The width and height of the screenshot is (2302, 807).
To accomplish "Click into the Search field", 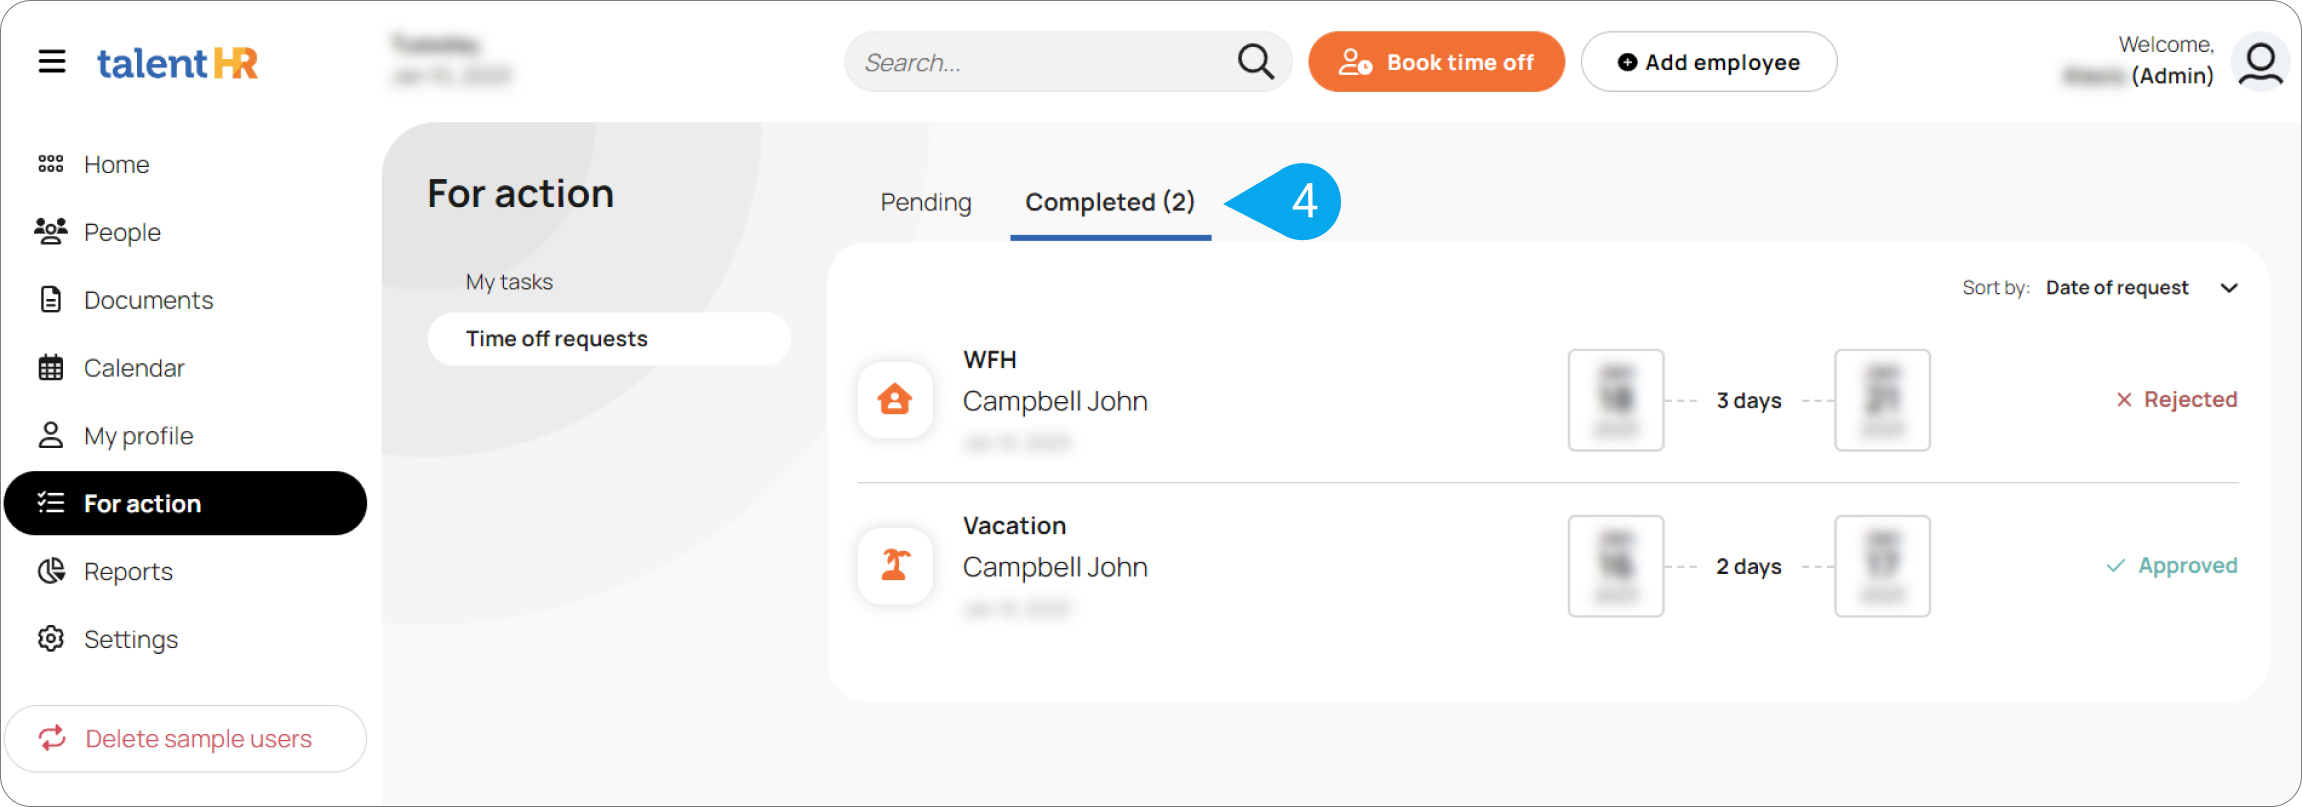I will pyautogui.click(x=1040, y=62).
